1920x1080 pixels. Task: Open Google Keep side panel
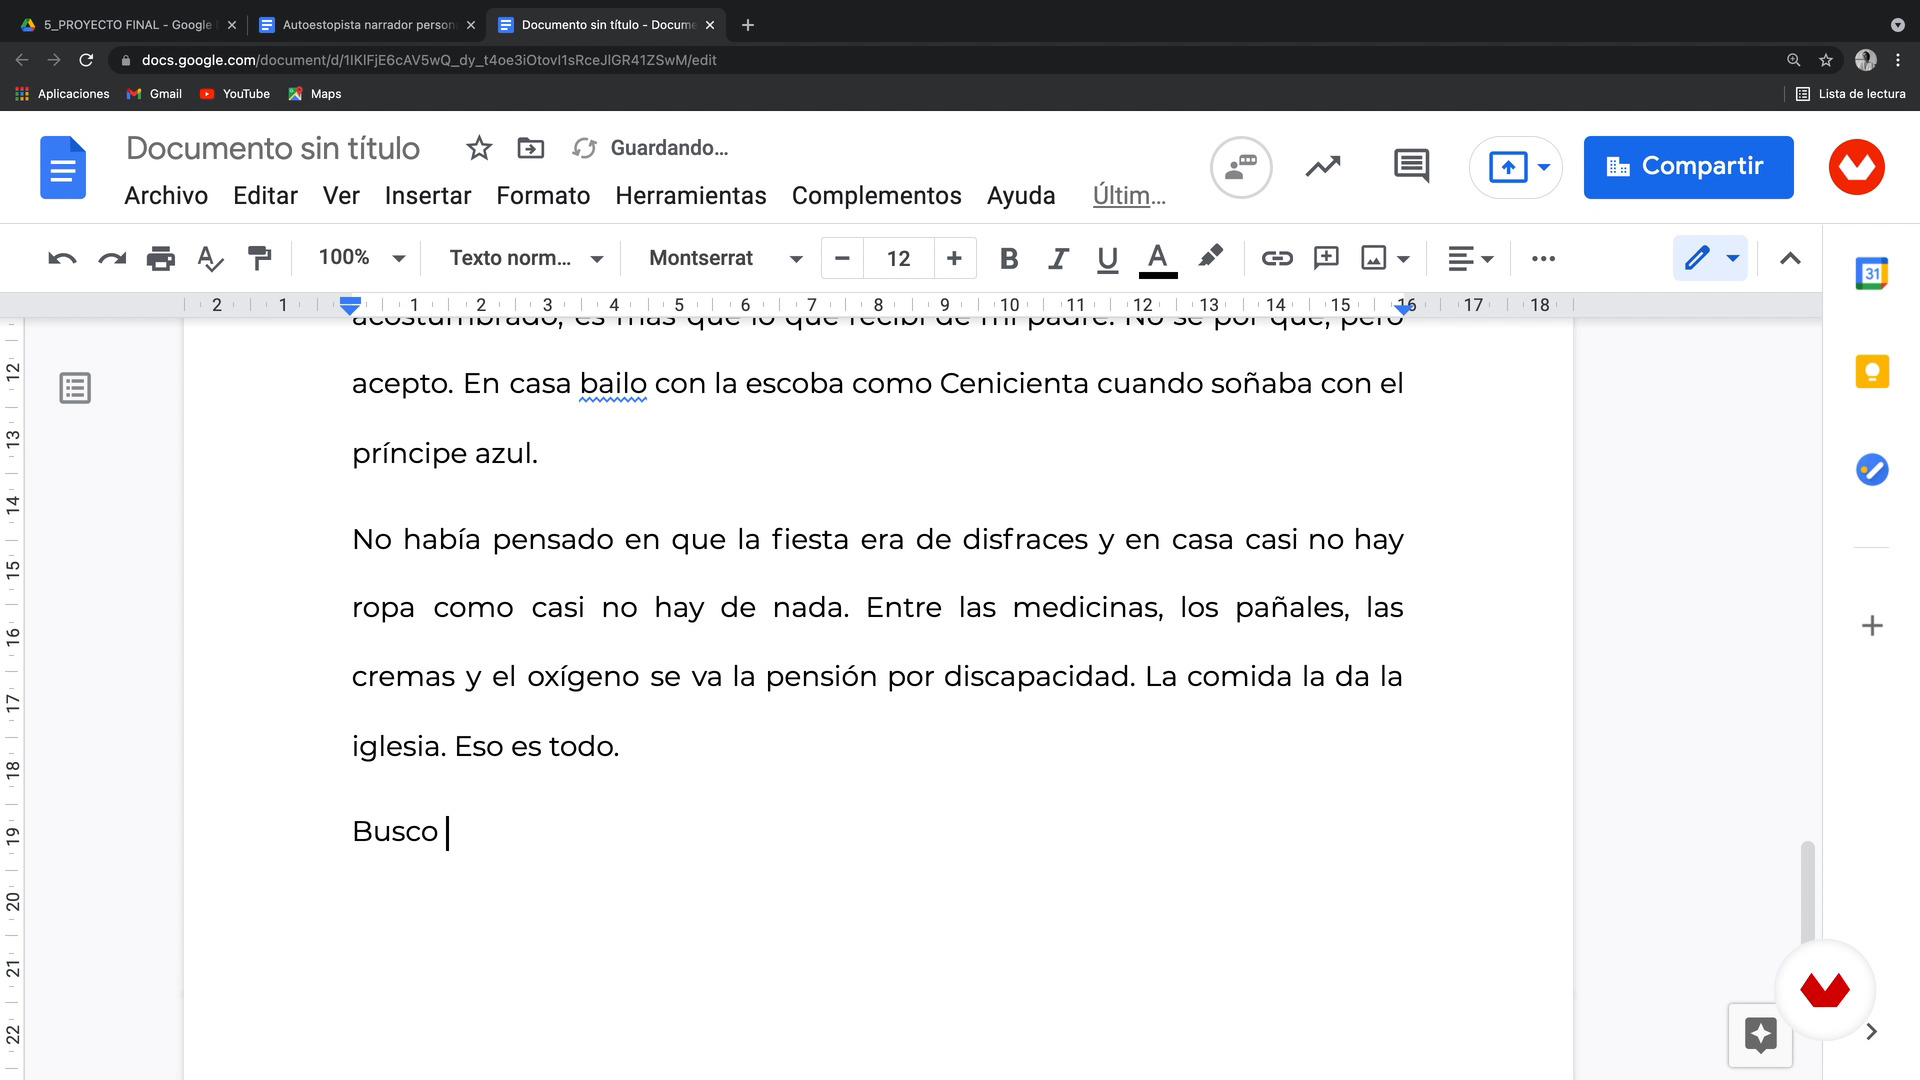click(1872, 372)
